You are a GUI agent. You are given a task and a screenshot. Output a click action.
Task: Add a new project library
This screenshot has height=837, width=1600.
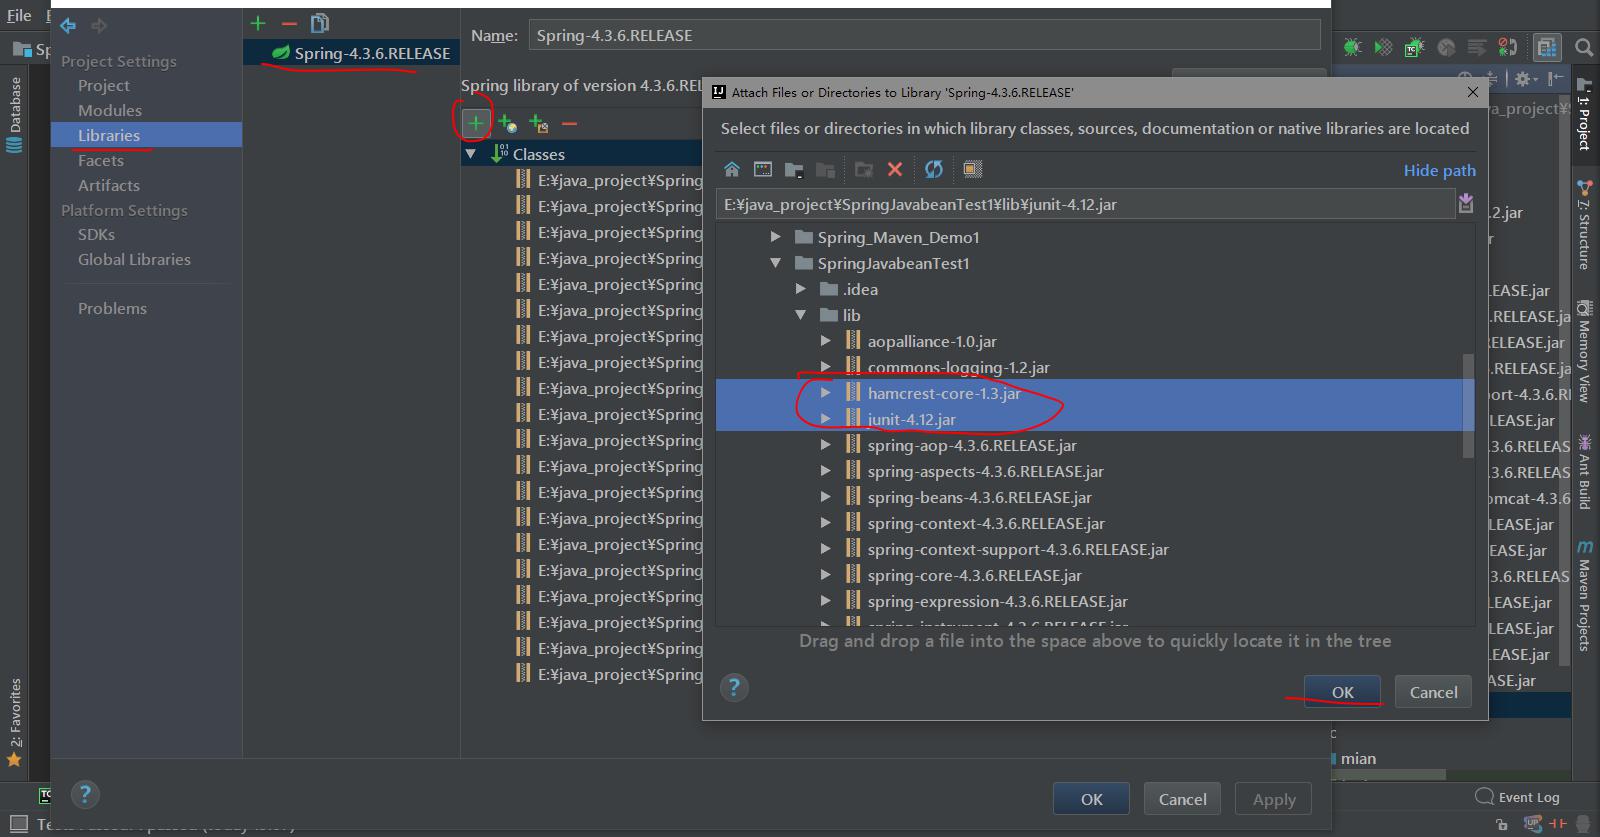[258, 23]
